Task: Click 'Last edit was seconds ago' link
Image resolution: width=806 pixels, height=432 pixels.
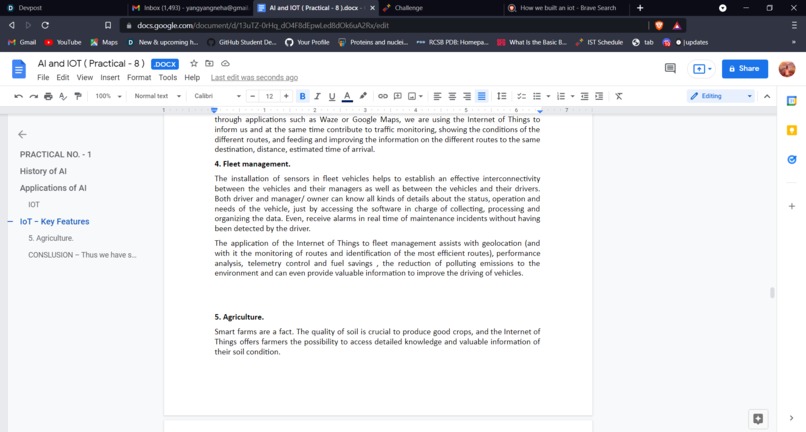Action: (254, 78)
